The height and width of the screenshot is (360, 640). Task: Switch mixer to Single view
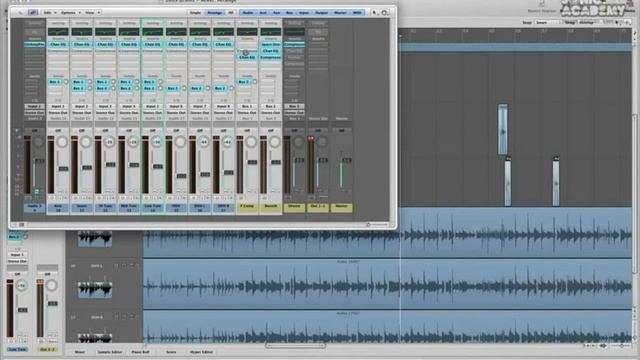point(195,13)
